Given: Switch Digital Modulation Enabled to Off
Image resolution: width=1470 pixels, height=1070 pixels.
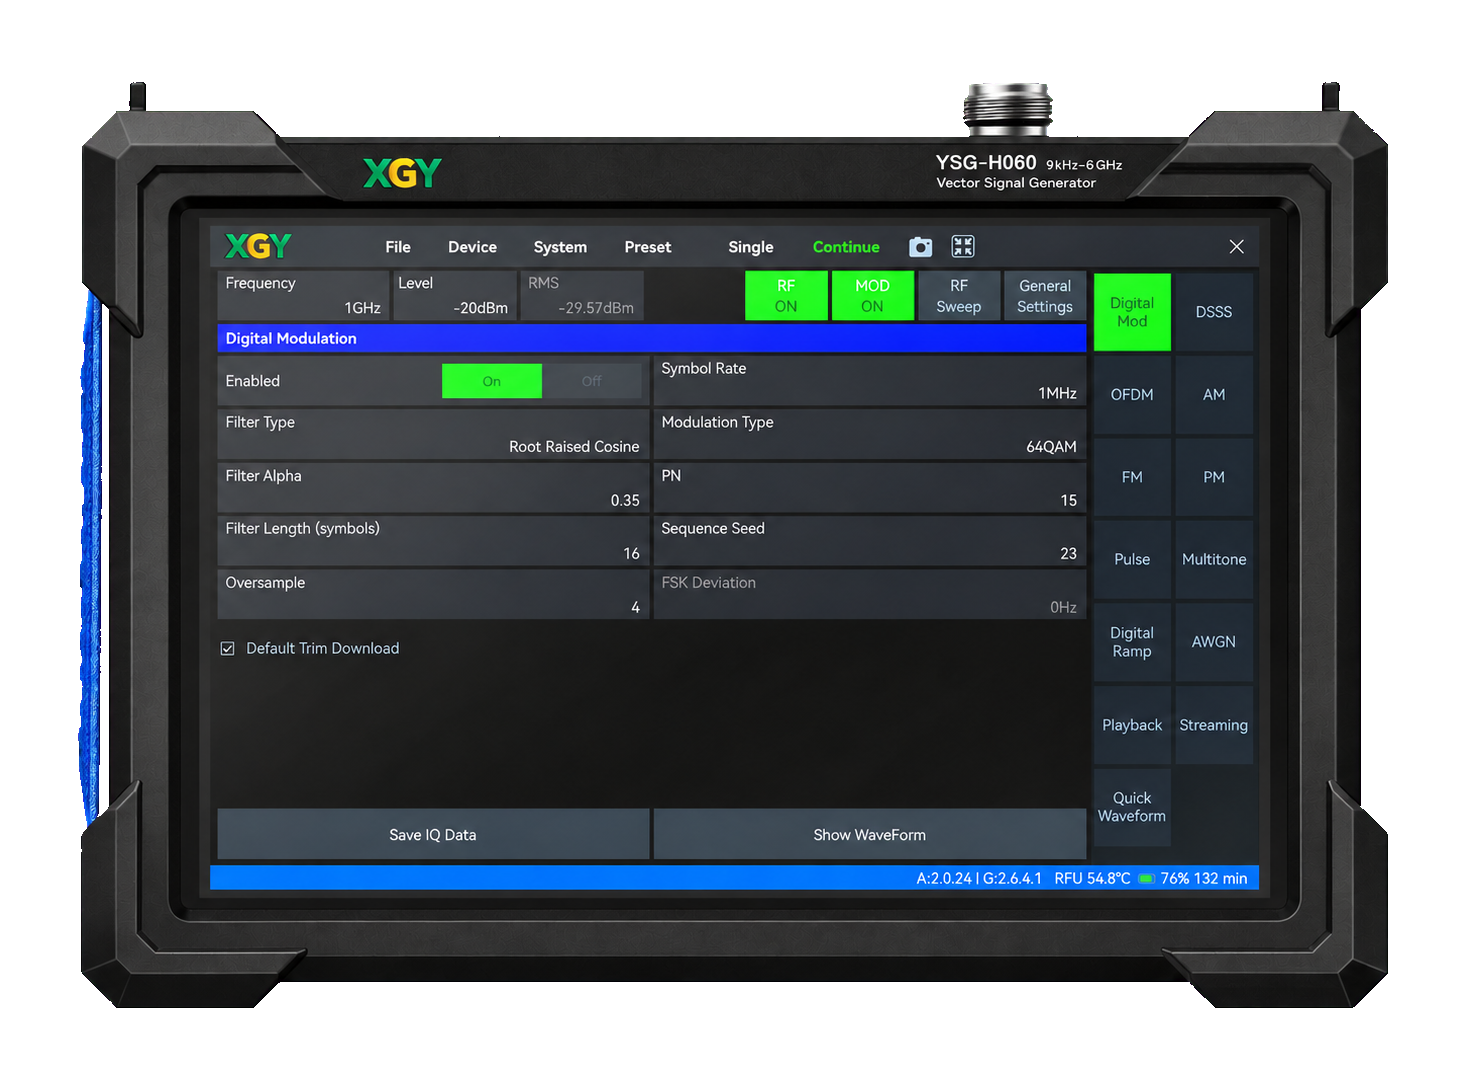Looking at the screenshot, I should pos(592,381).
